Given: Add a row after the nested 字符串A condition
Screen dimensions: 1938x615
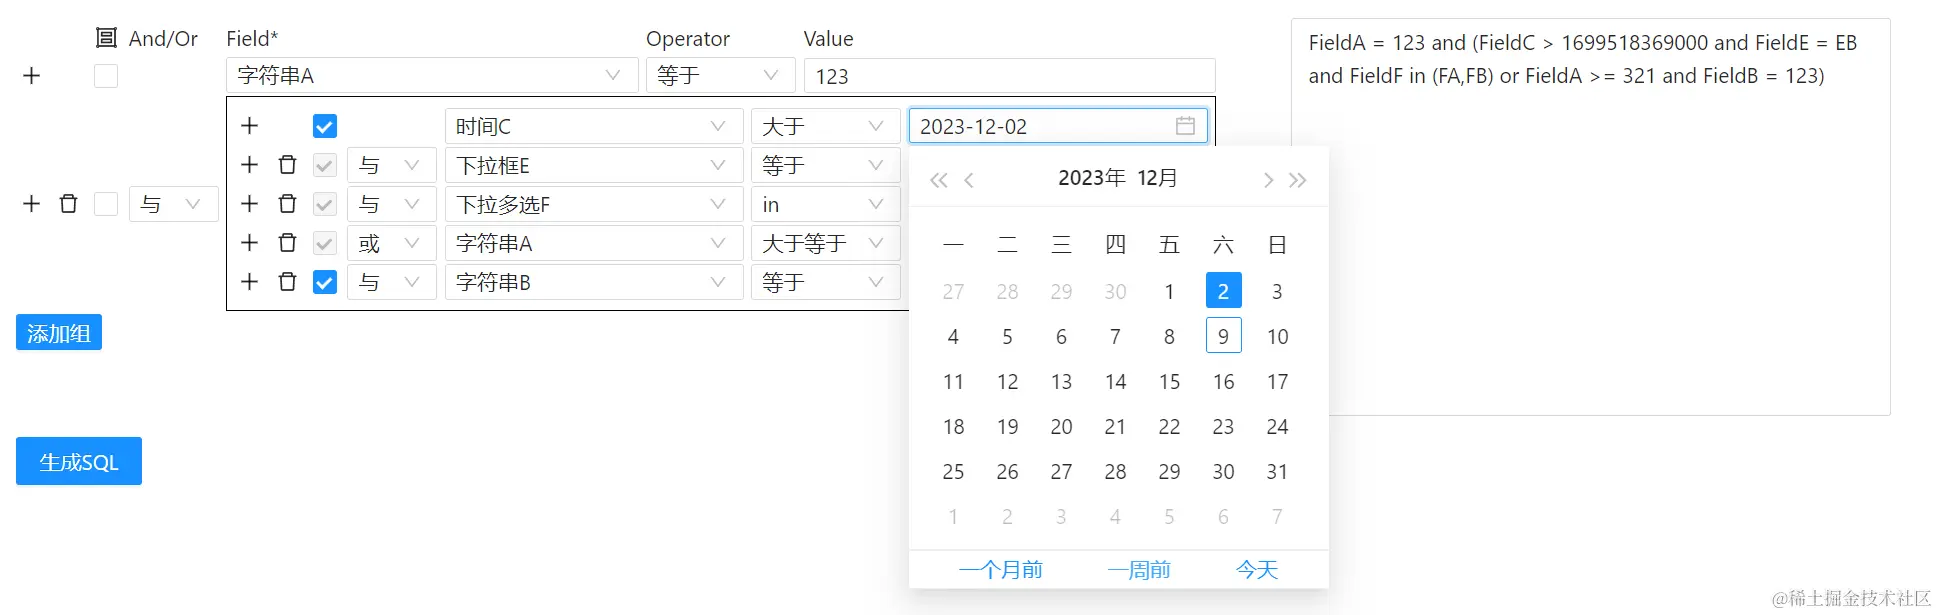Looking at the screenshot, I should (250, 243).
